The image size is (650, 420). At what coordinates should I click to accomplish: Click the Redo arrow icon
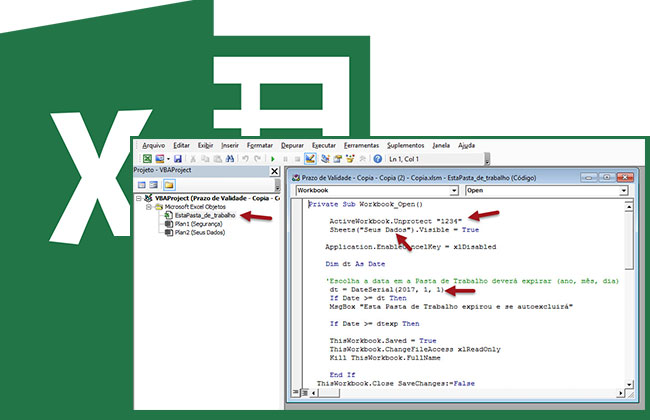point(257,159)
